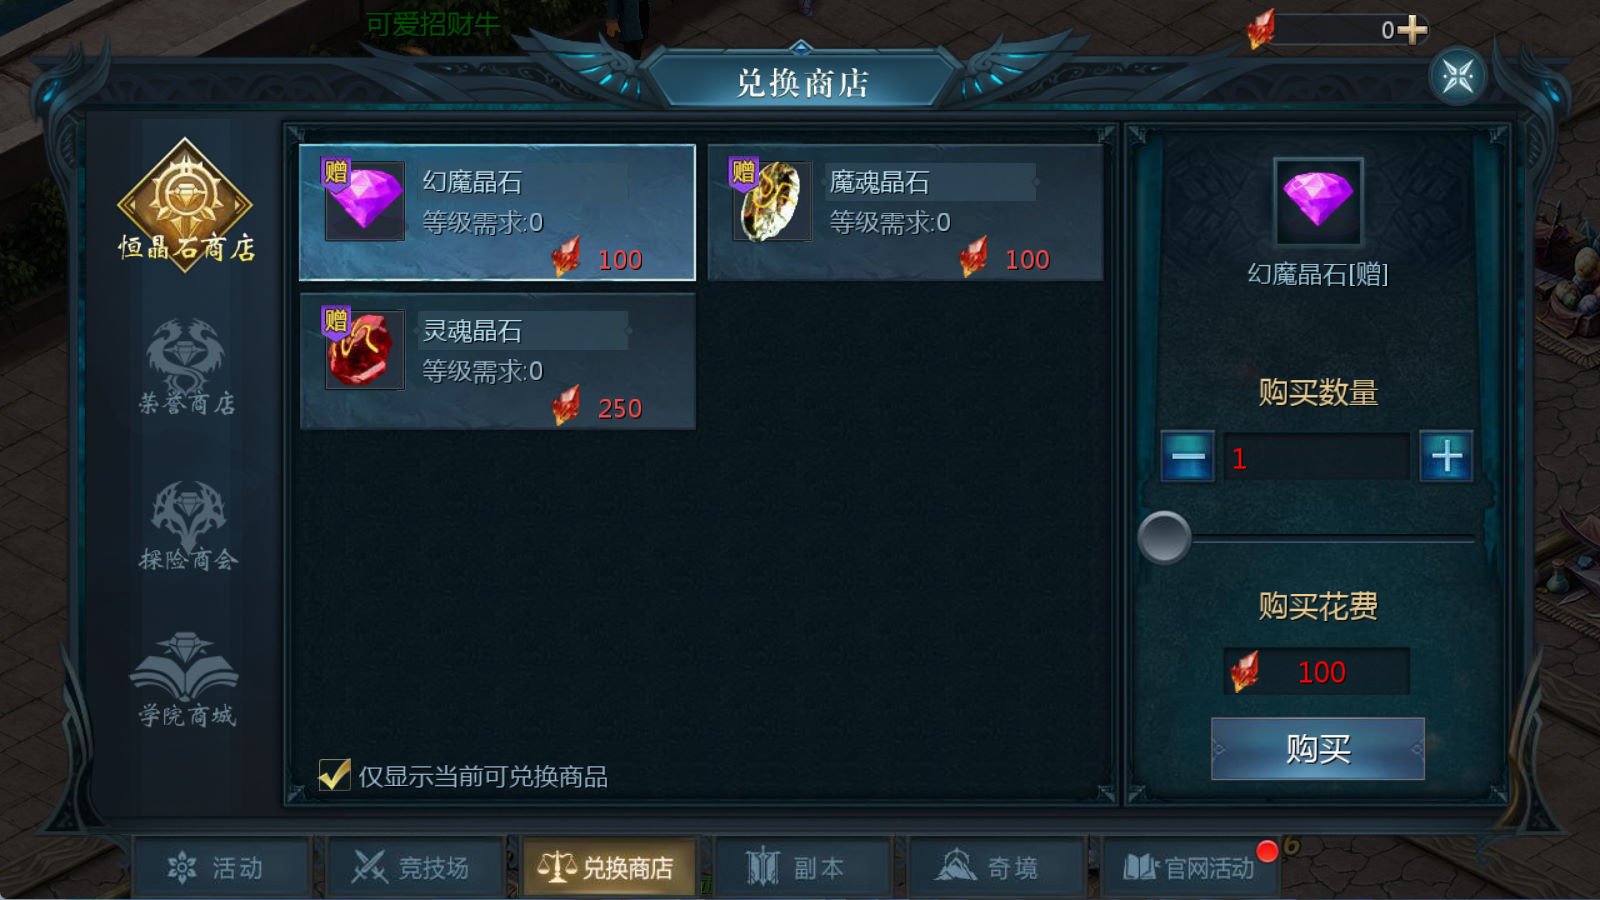Viewport: 1600px width, 900px height.
Task: Click the purchase quantity input field
Action: coord(1316,458)
